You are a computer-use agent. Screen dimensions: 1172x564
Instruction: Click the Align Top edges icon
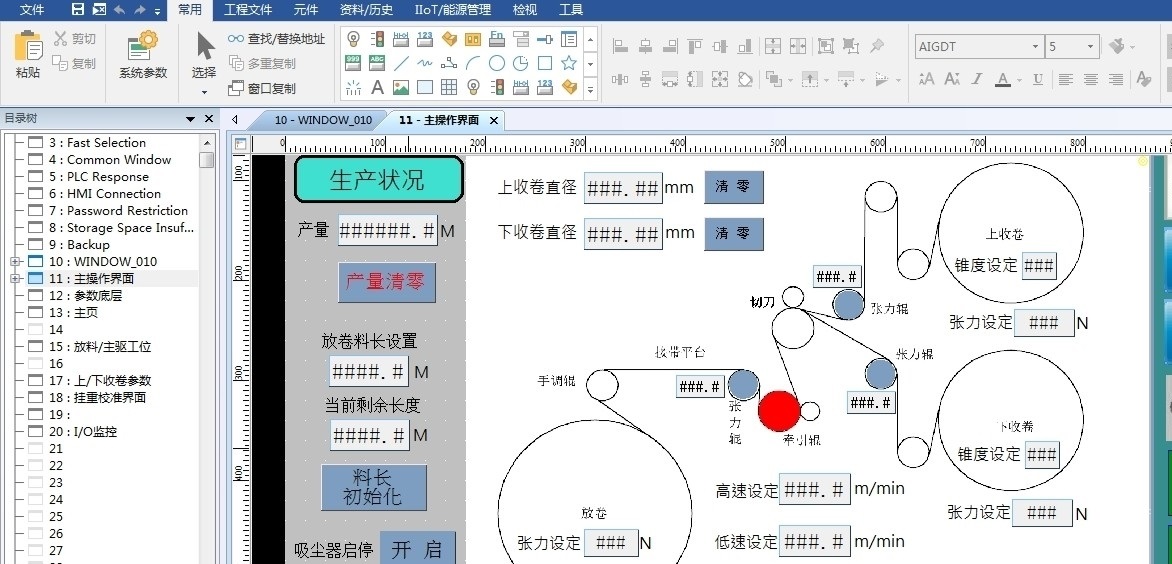tap(695, 46)
